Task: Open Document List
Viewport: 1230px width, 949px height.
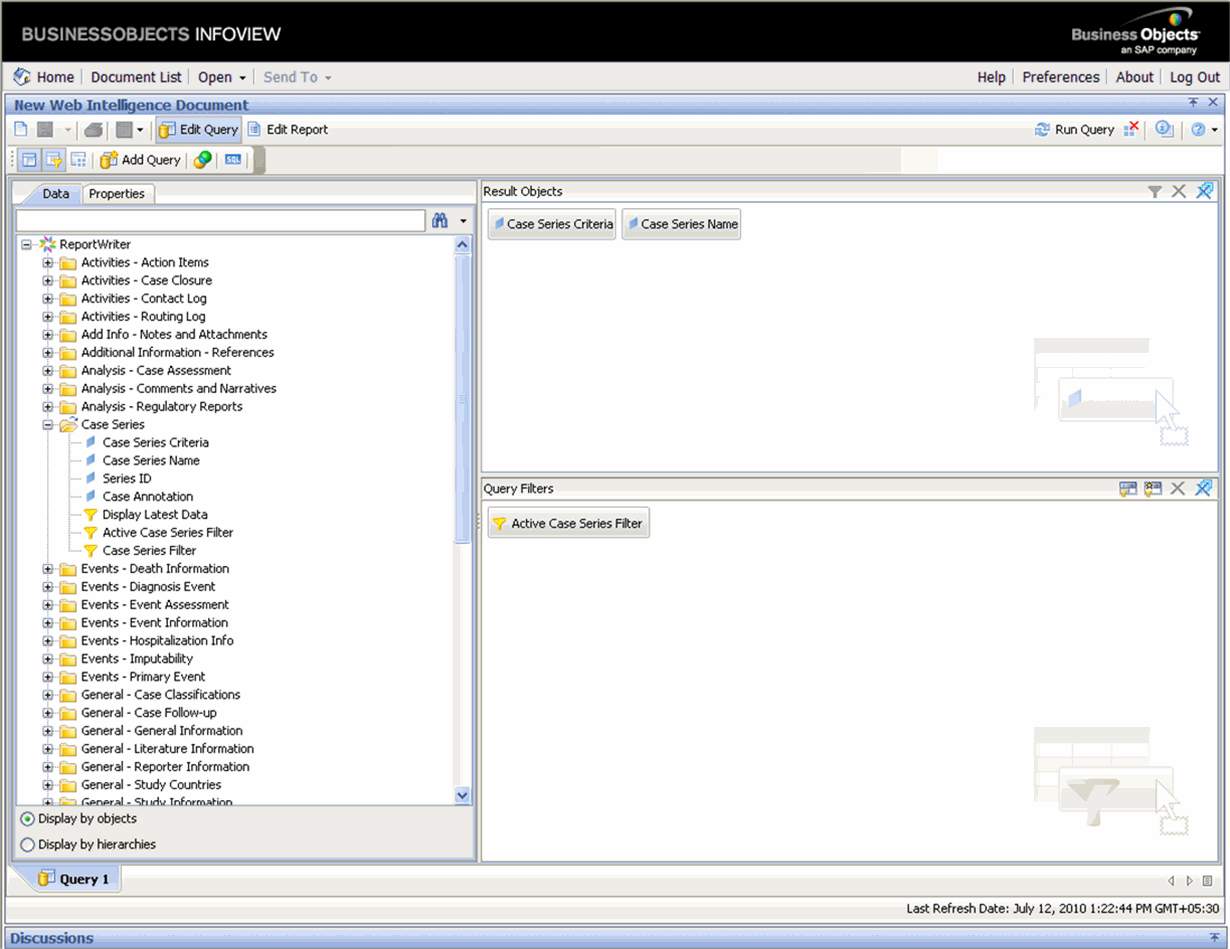Action: [136, 77]
